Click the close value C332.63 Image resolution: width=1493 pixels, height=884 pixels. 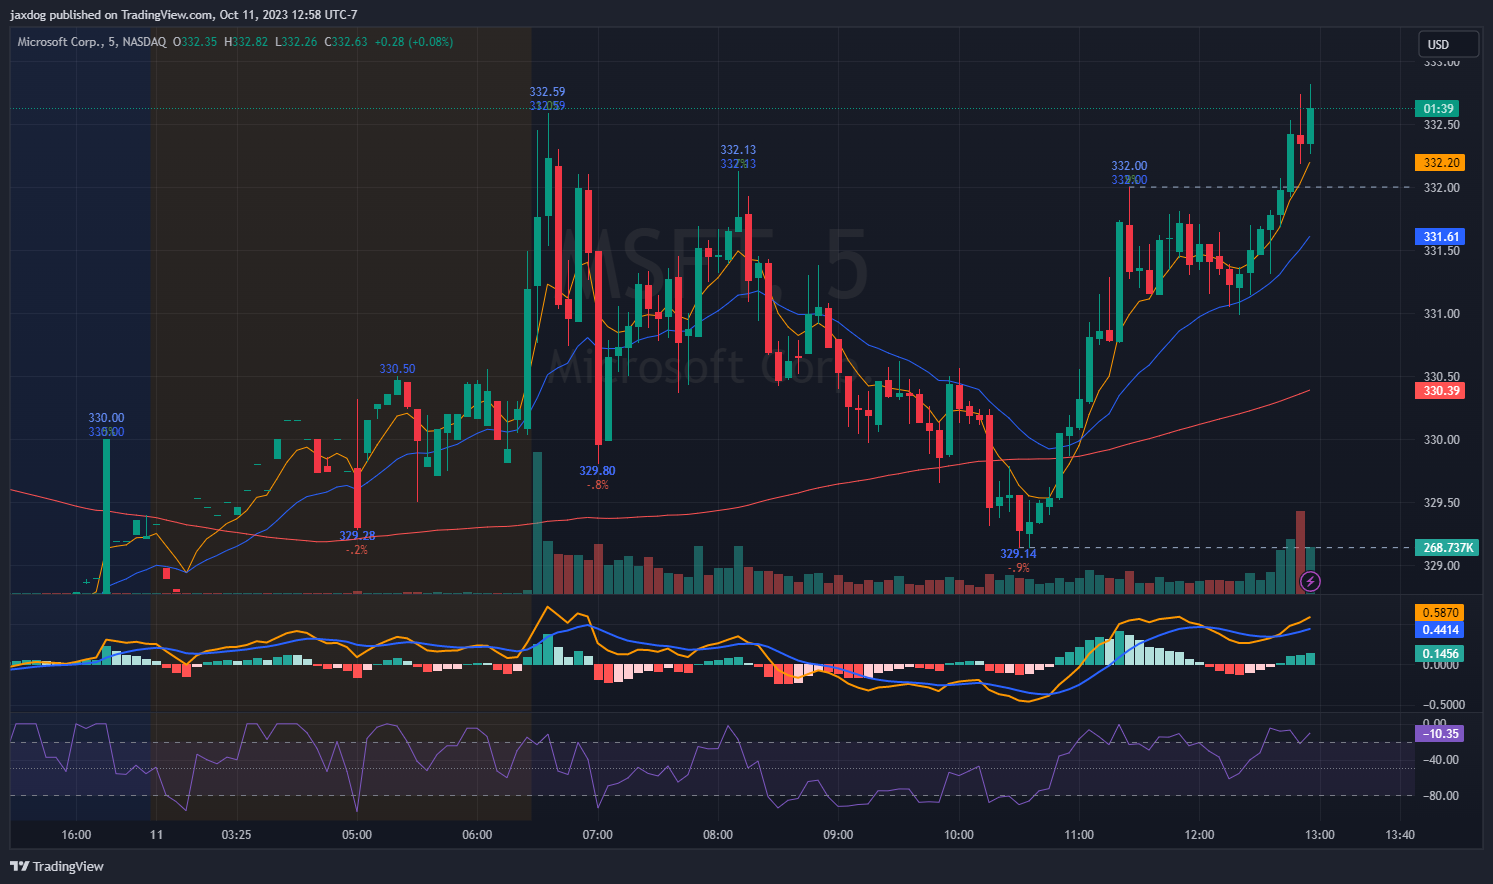pos(346,42)
